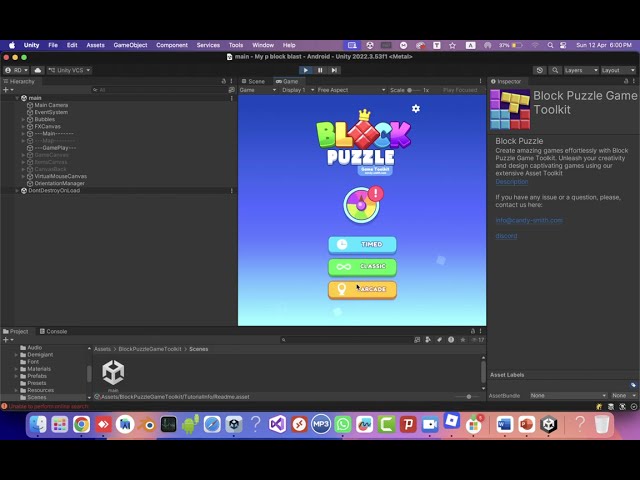Add new object in Hierarchy plus button
The height and width of the screenshot is (480, 640).
pyautogui.click(x=8, y=90)
